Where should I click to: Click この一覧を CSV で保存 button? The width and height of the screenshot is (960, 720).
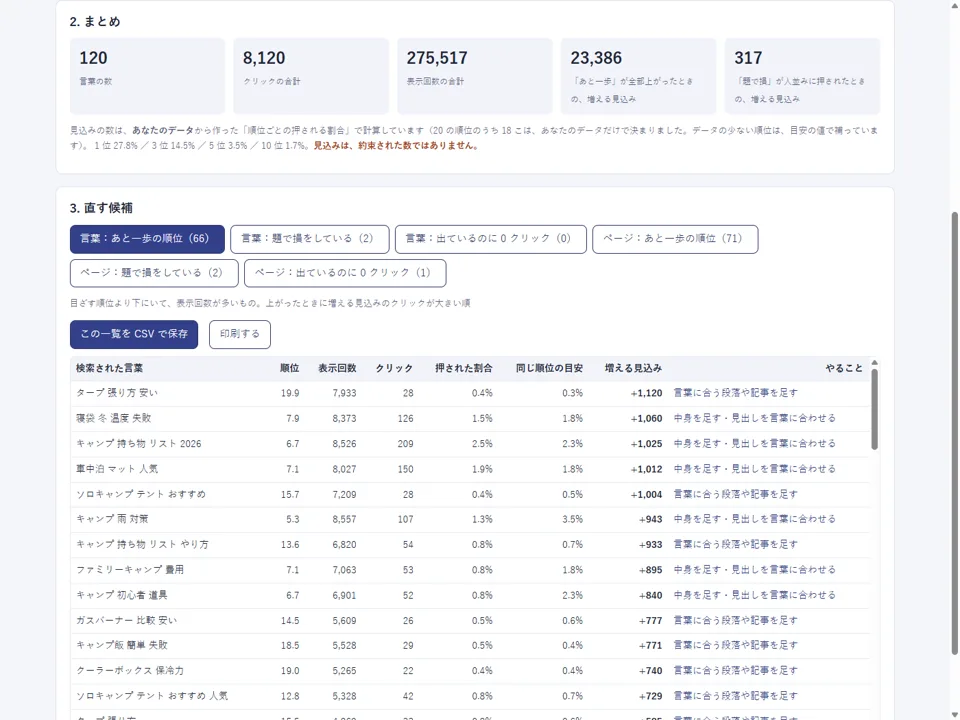(134, 334)
